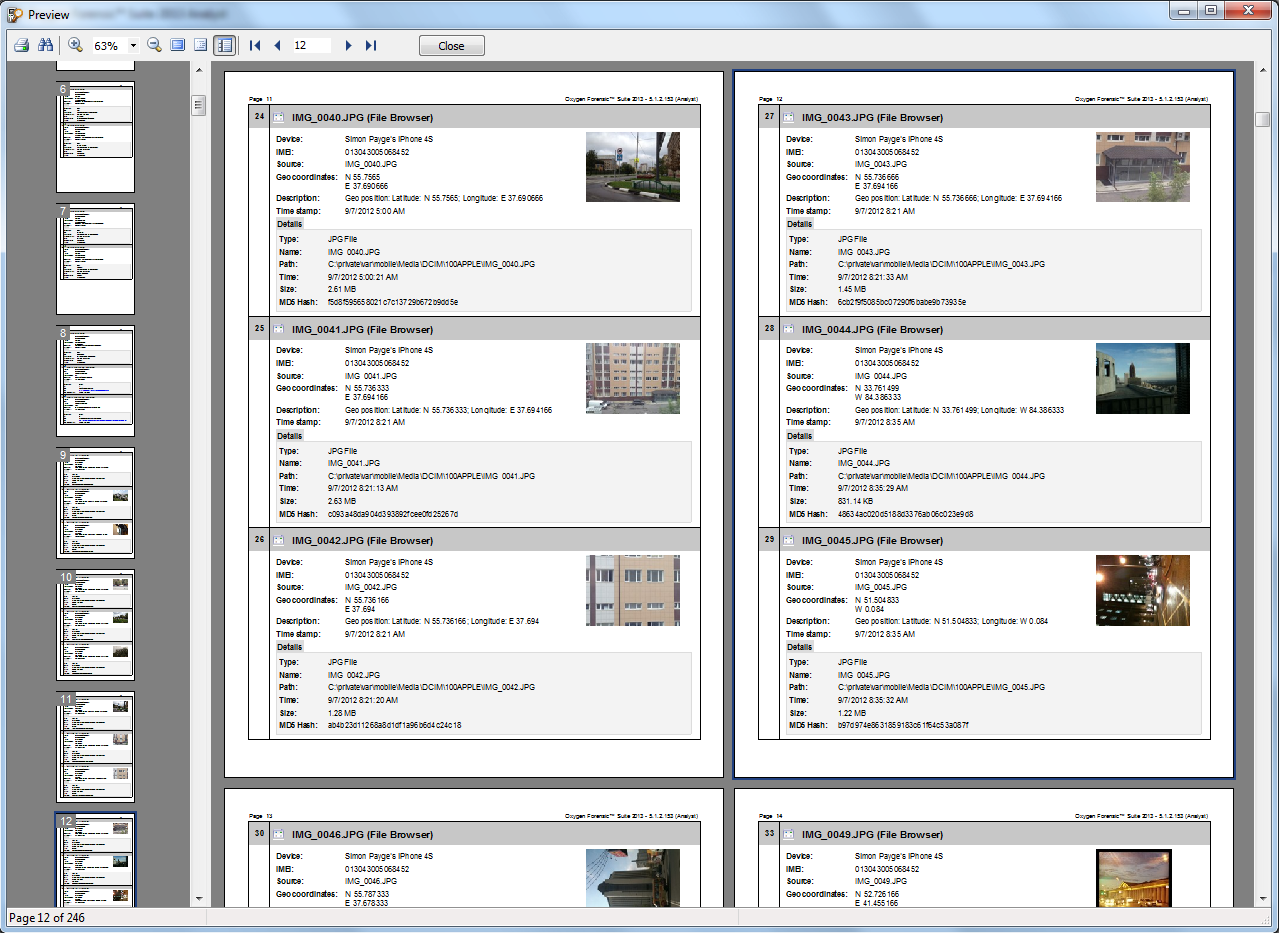
Task: Click the Close button in the toolbar
Action: [x=452, y=46]
